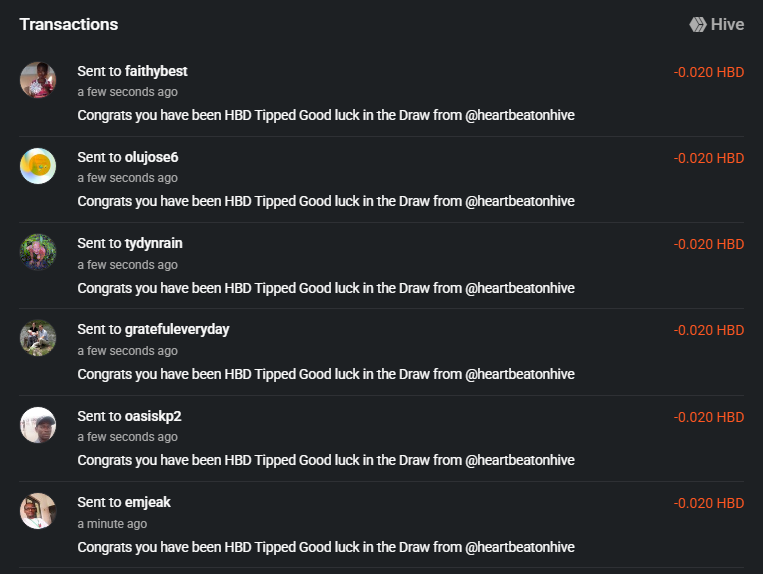This screenshot has height=574, width=763.
Task: Open the oasiskp2 username link
Action: pyautogui.click(x=153, y=416)
